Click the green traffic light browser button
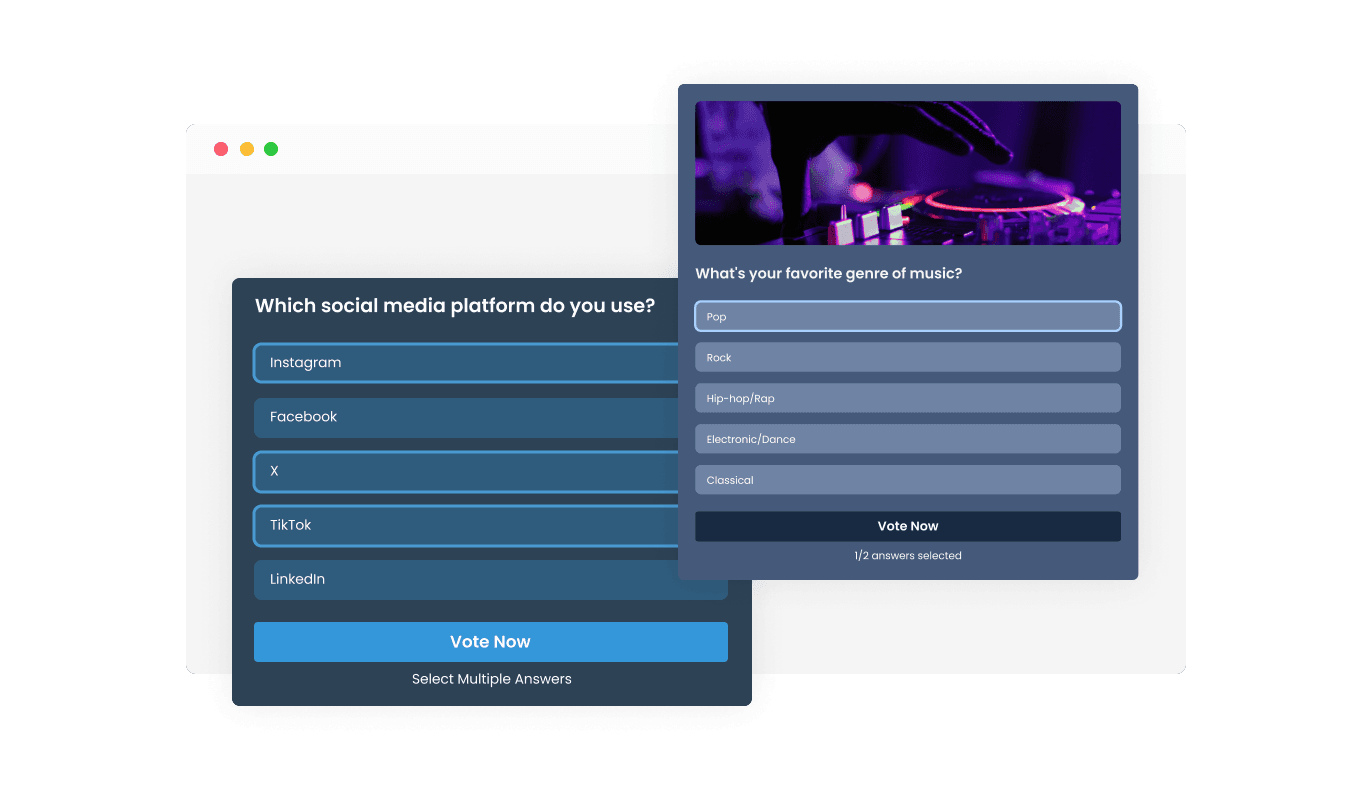The image size is (1370, 800). click(x=270, y=148)
